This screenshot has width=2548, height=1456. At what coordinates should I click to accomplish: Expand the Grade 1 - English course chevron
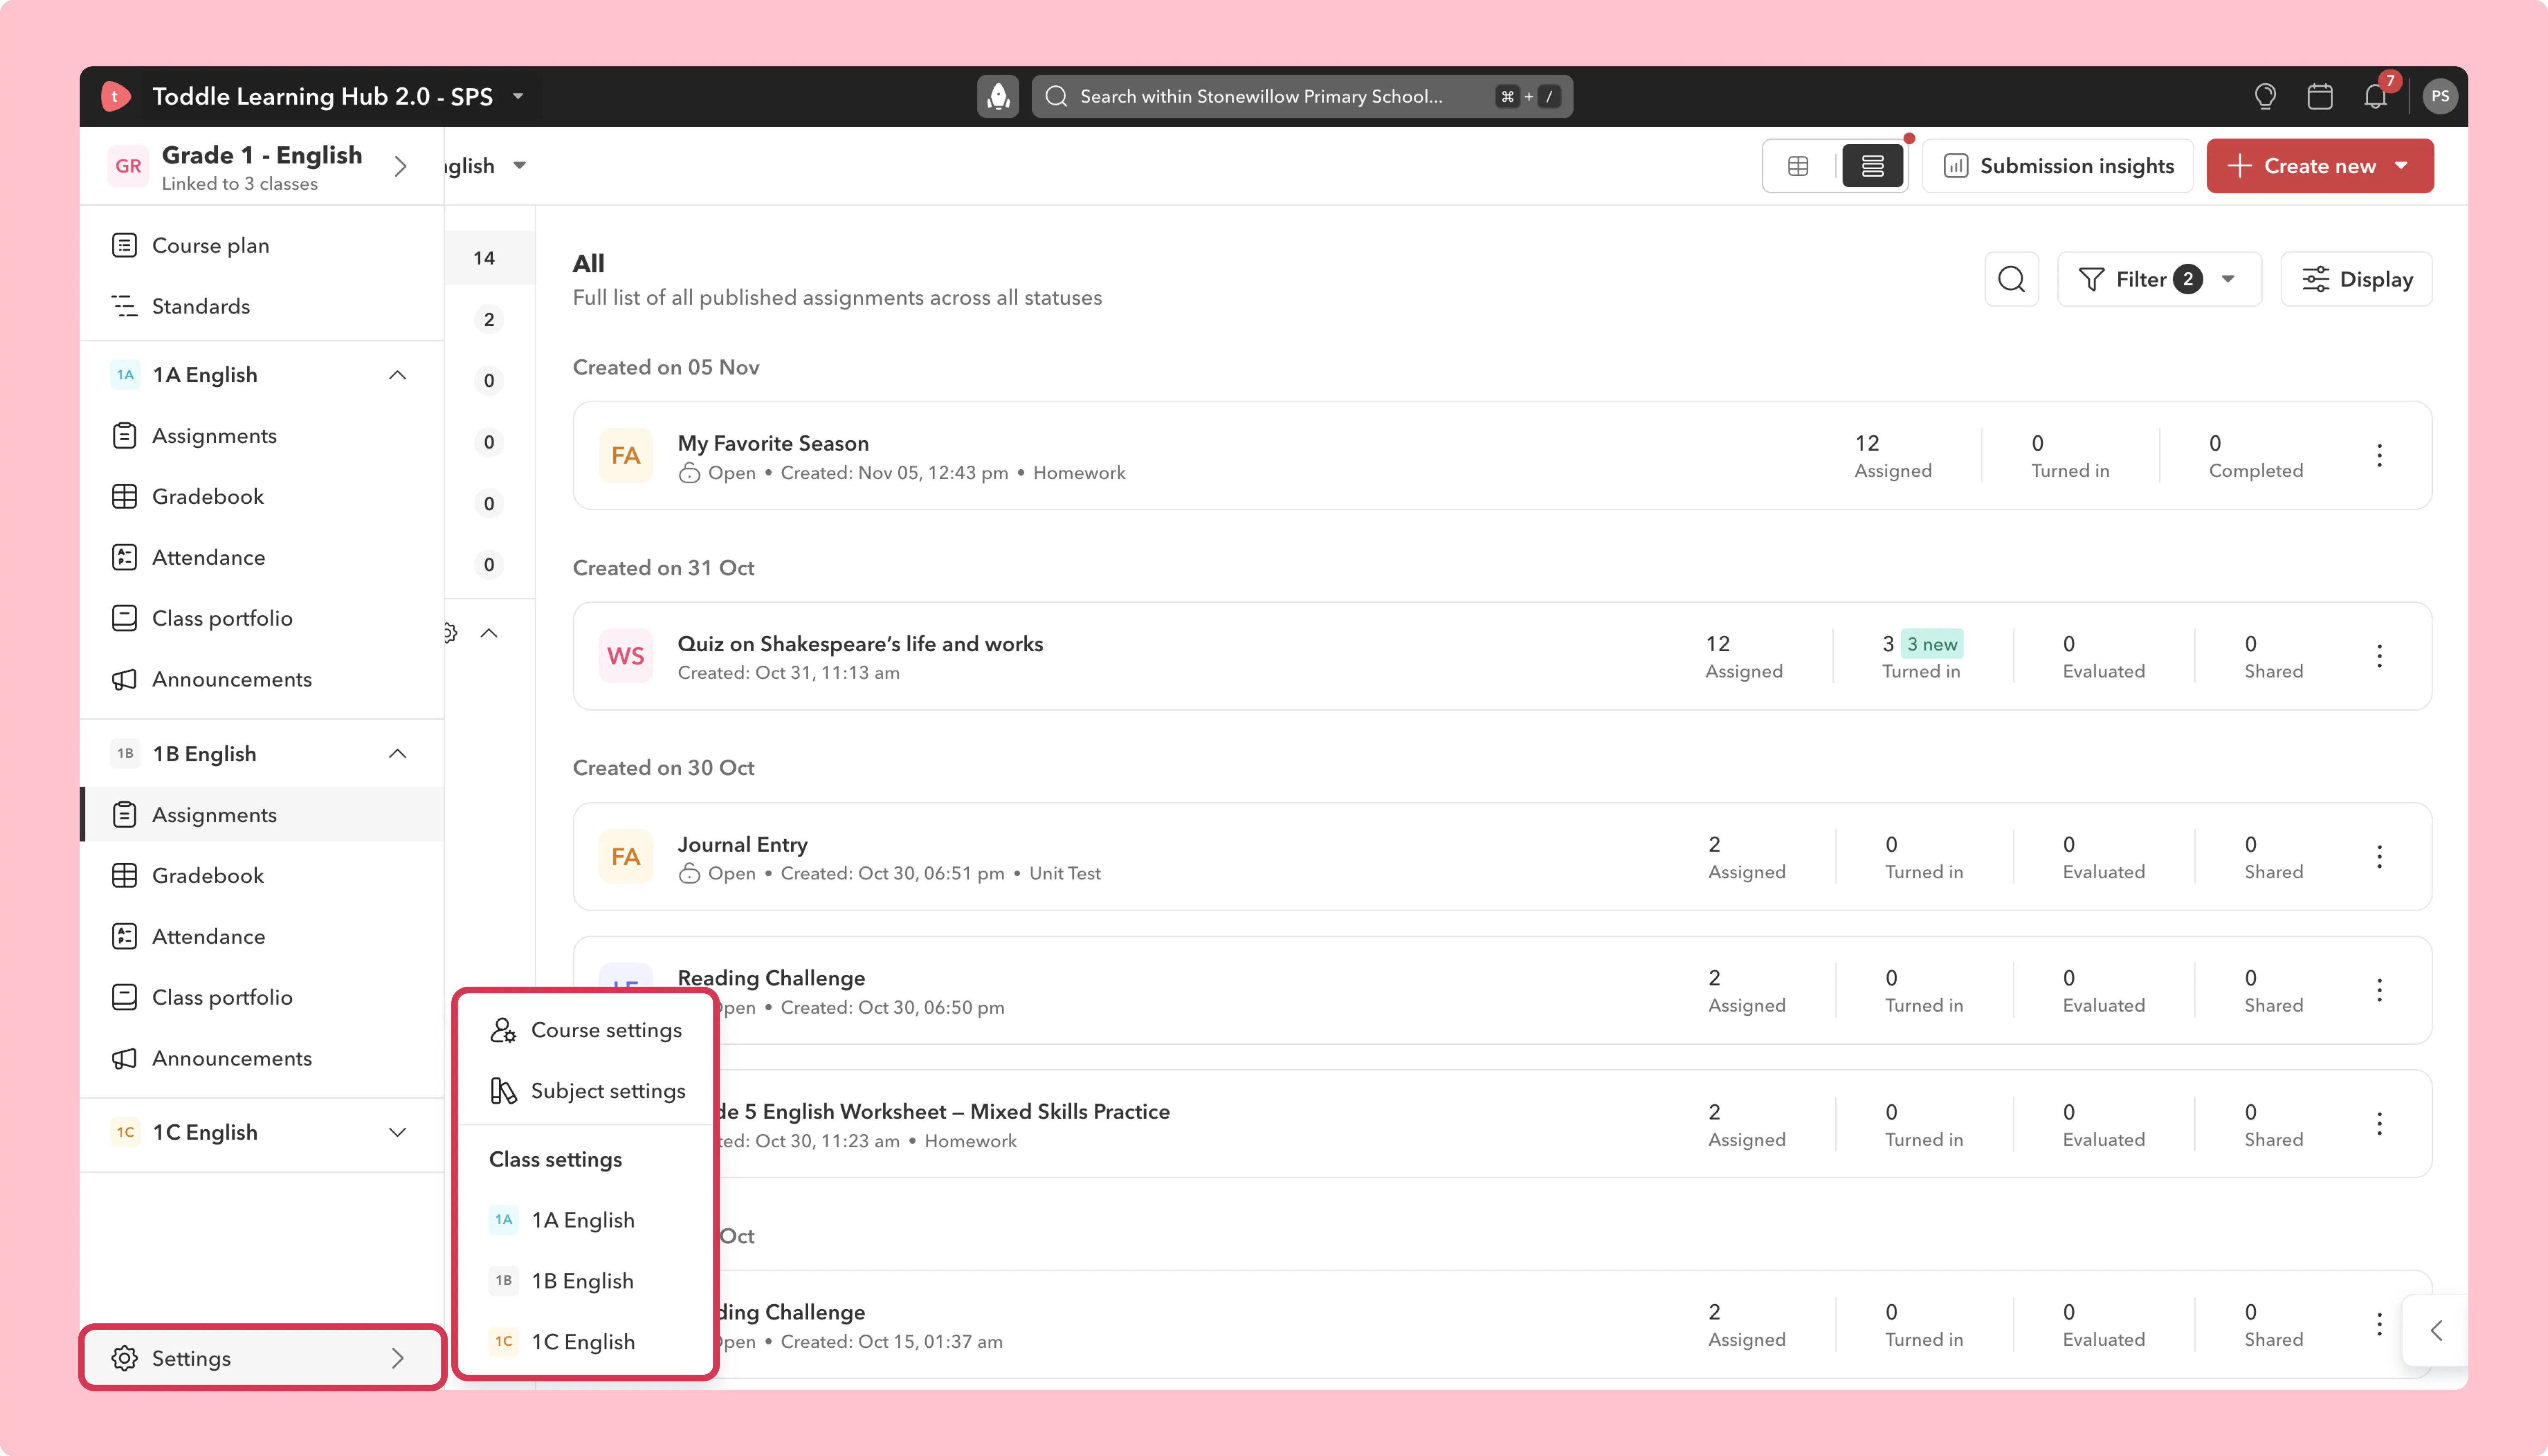[x=400, y=166]
